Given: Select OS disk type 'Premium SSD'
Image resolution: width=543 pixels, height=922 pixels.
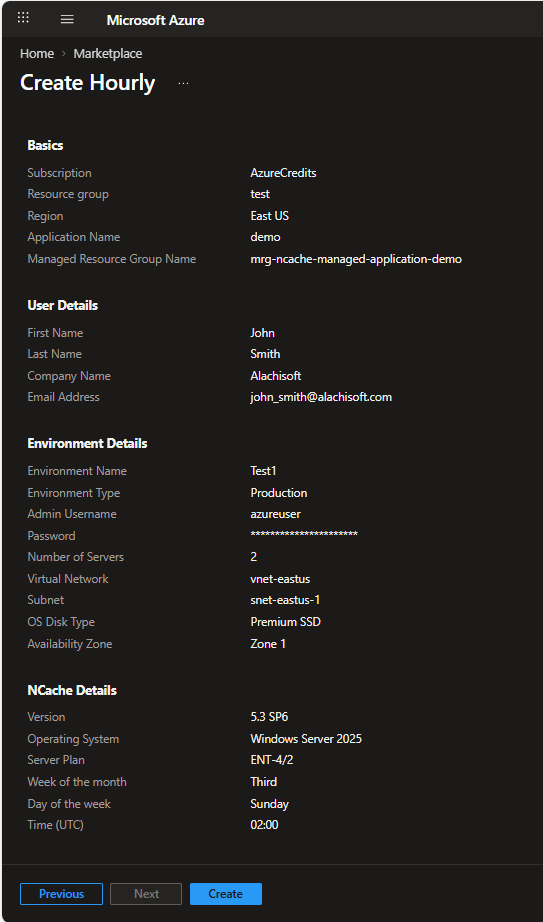Looking at the screenshot, I should (x=285, y=622).
